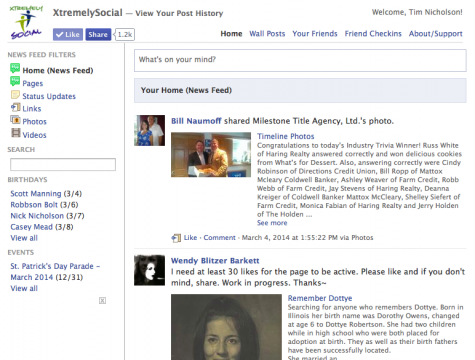
Task: Click the Bill Naumoff name link
Action: click(196, 121)
